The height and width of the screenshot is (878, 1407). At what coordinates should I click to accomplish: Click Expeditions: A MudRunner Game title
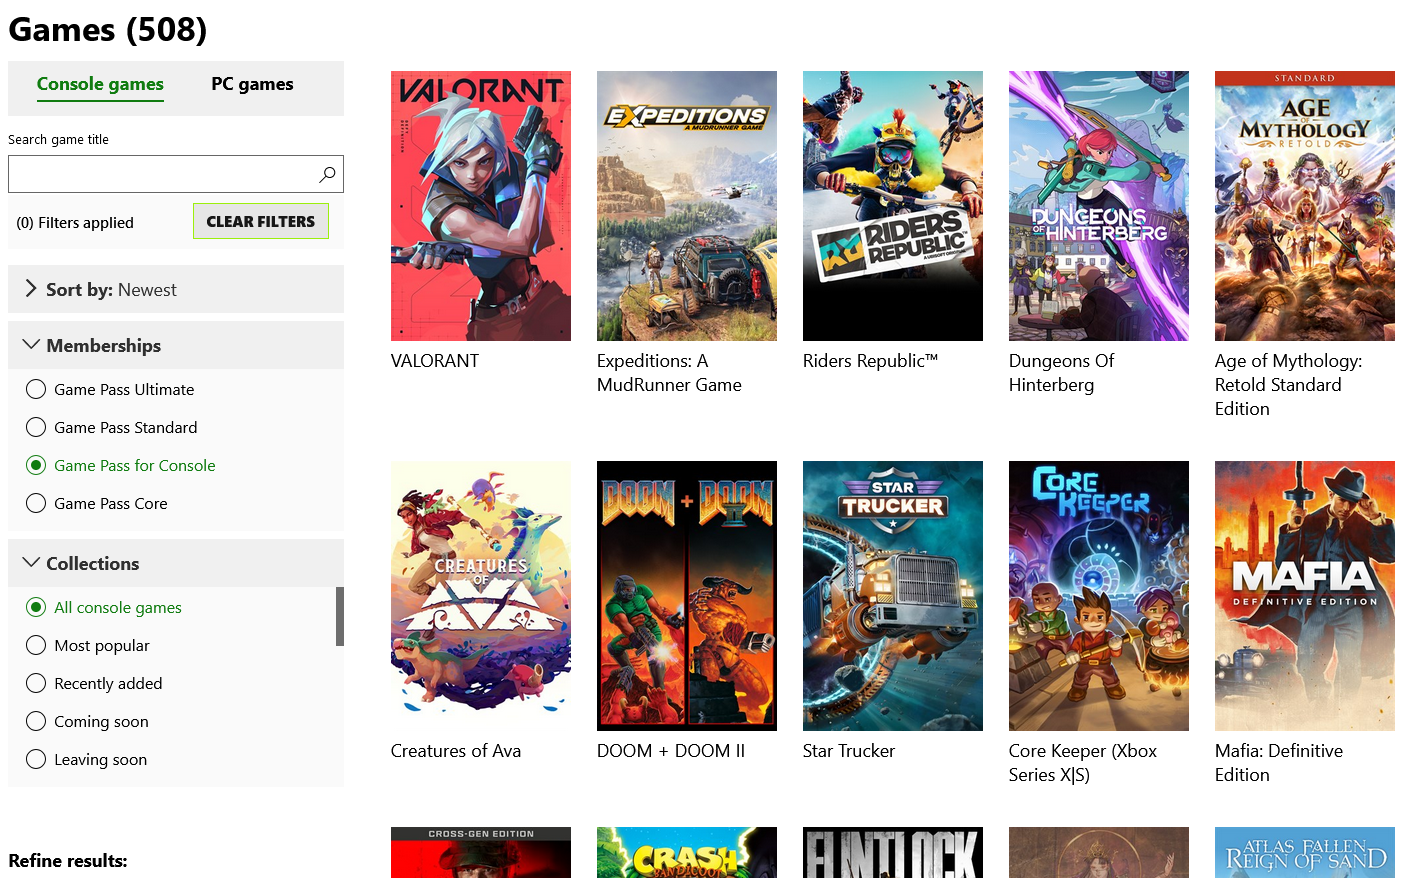[669, 373]
